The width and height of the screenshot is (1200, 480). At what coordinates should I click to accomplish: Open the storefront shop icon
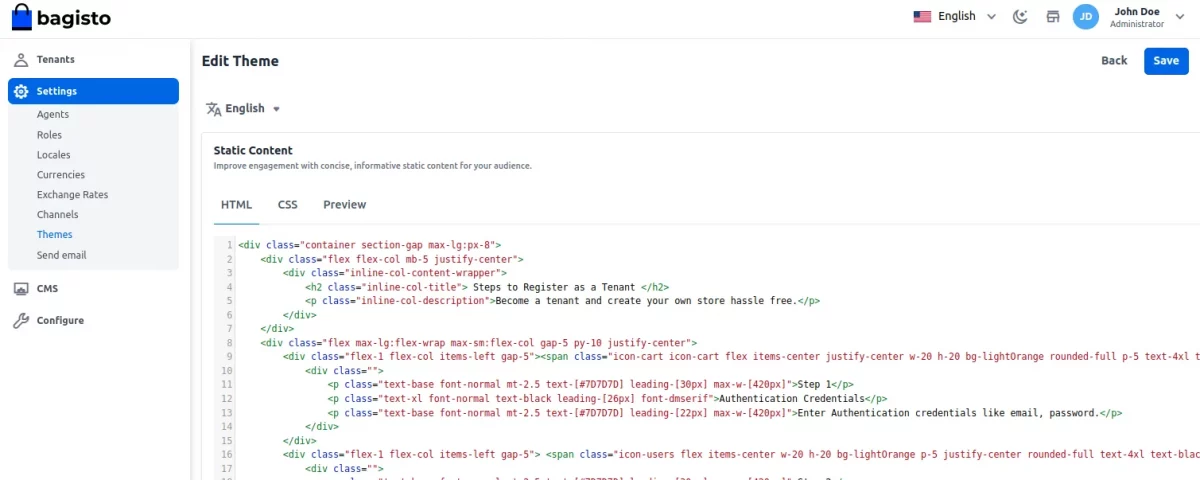point(1052,16)
